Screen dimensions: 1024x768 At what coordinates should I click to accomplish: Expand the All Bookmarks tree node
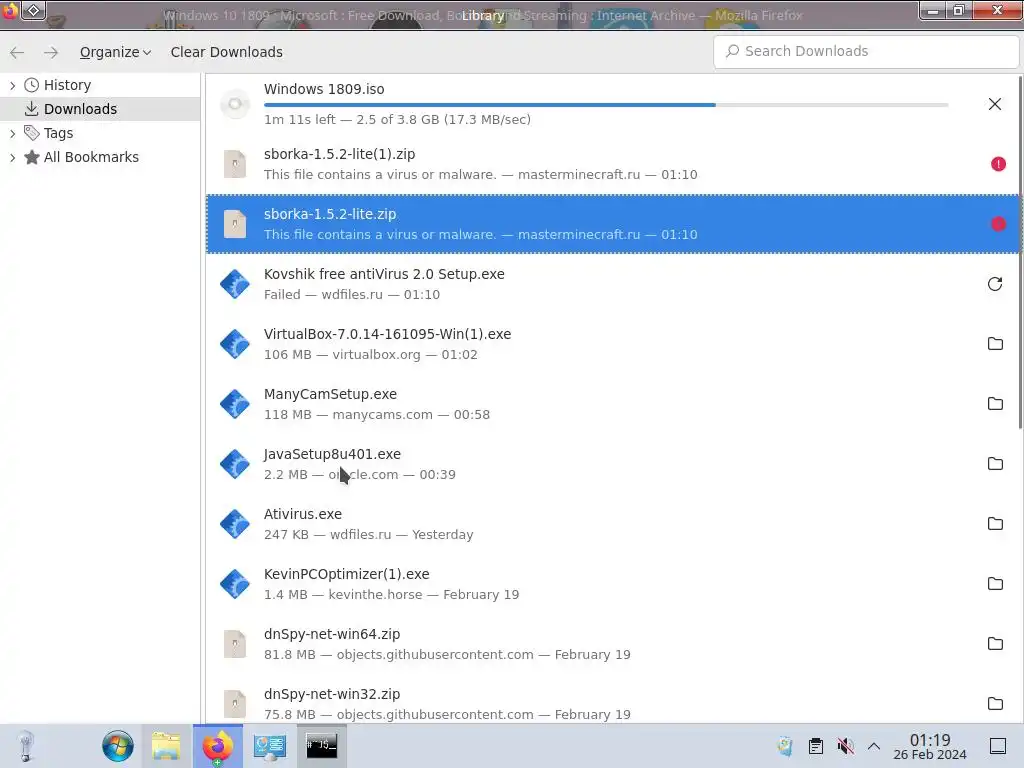point(12,157)
